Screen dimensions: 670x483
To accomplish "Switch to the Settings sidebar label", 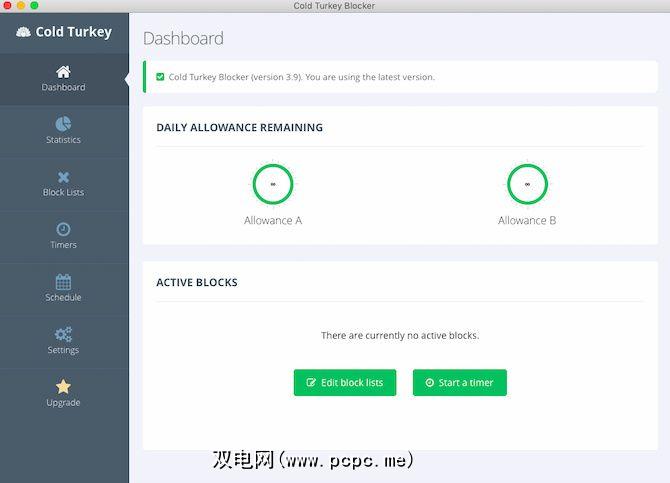I will [63, 350].
